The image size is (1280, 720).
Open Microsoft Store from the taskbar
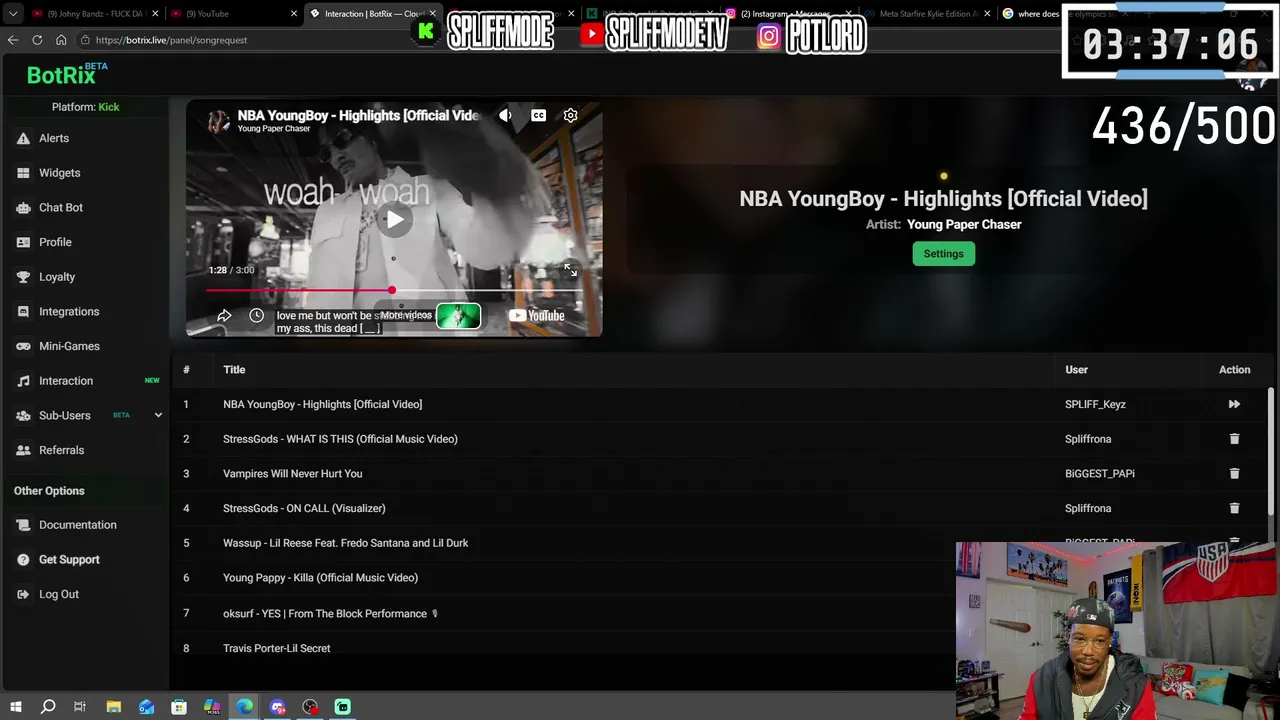click(179, 707)
